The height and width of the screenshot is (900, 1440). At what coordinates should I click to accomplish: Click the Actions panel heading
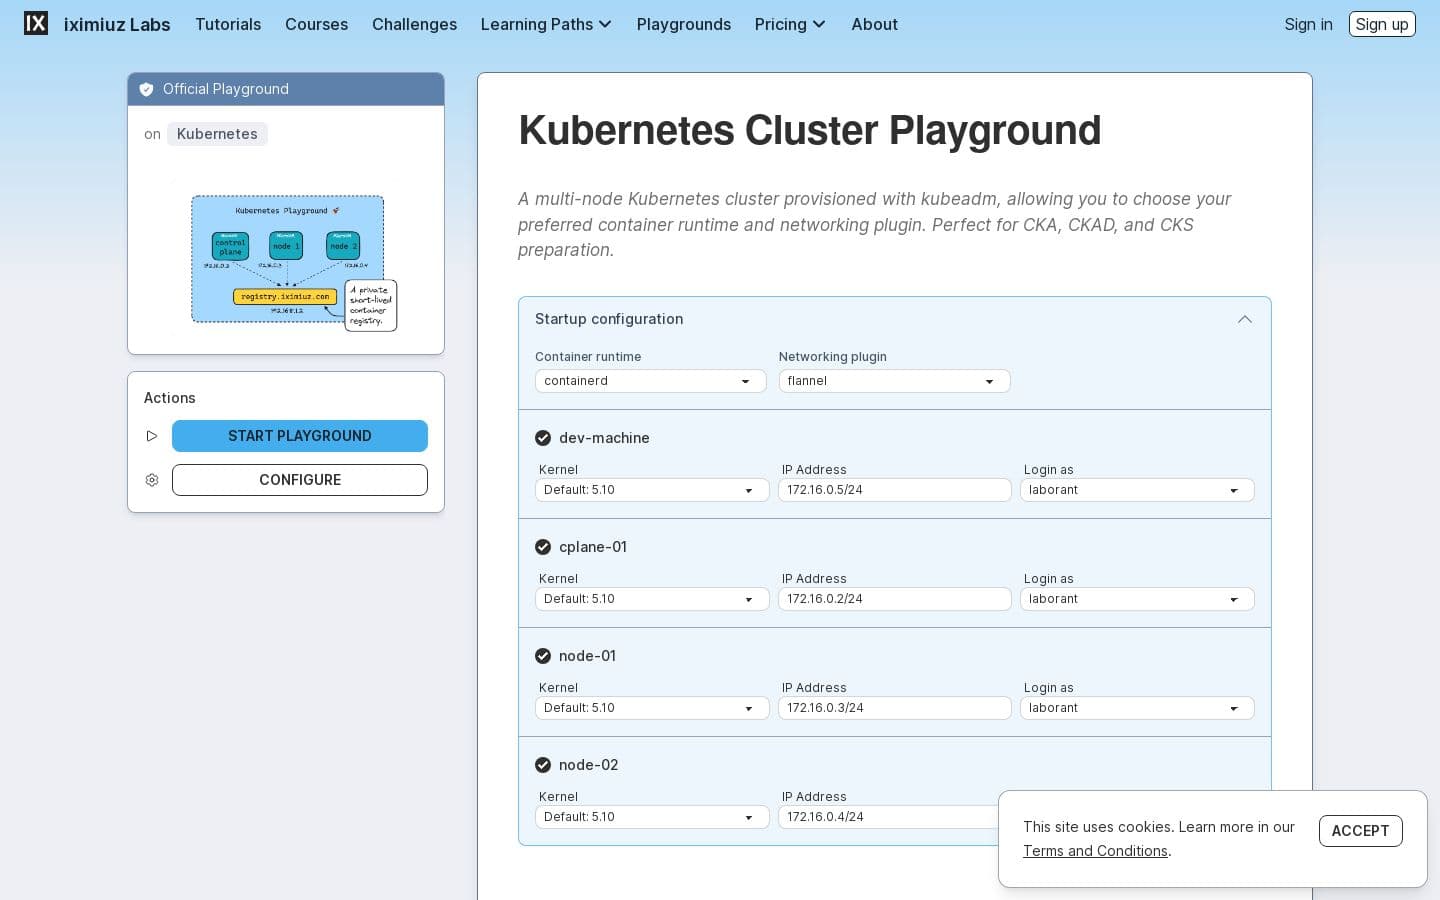click(170, 398)
